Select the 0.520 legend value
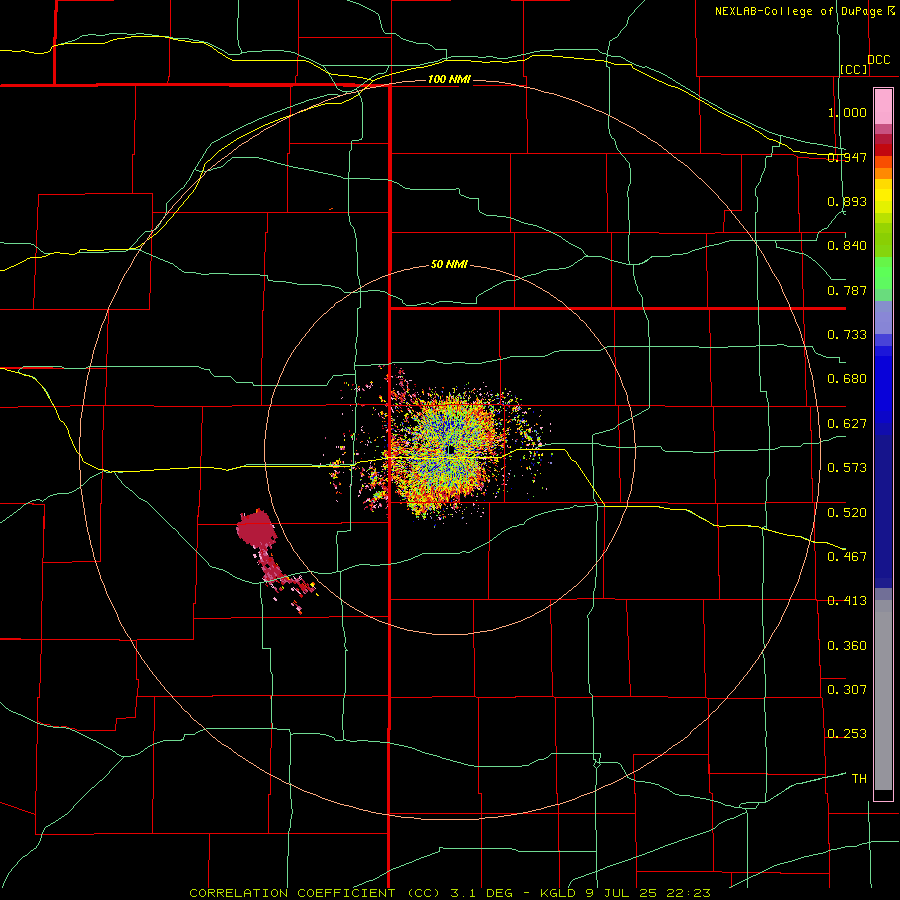 pos(847,512)
